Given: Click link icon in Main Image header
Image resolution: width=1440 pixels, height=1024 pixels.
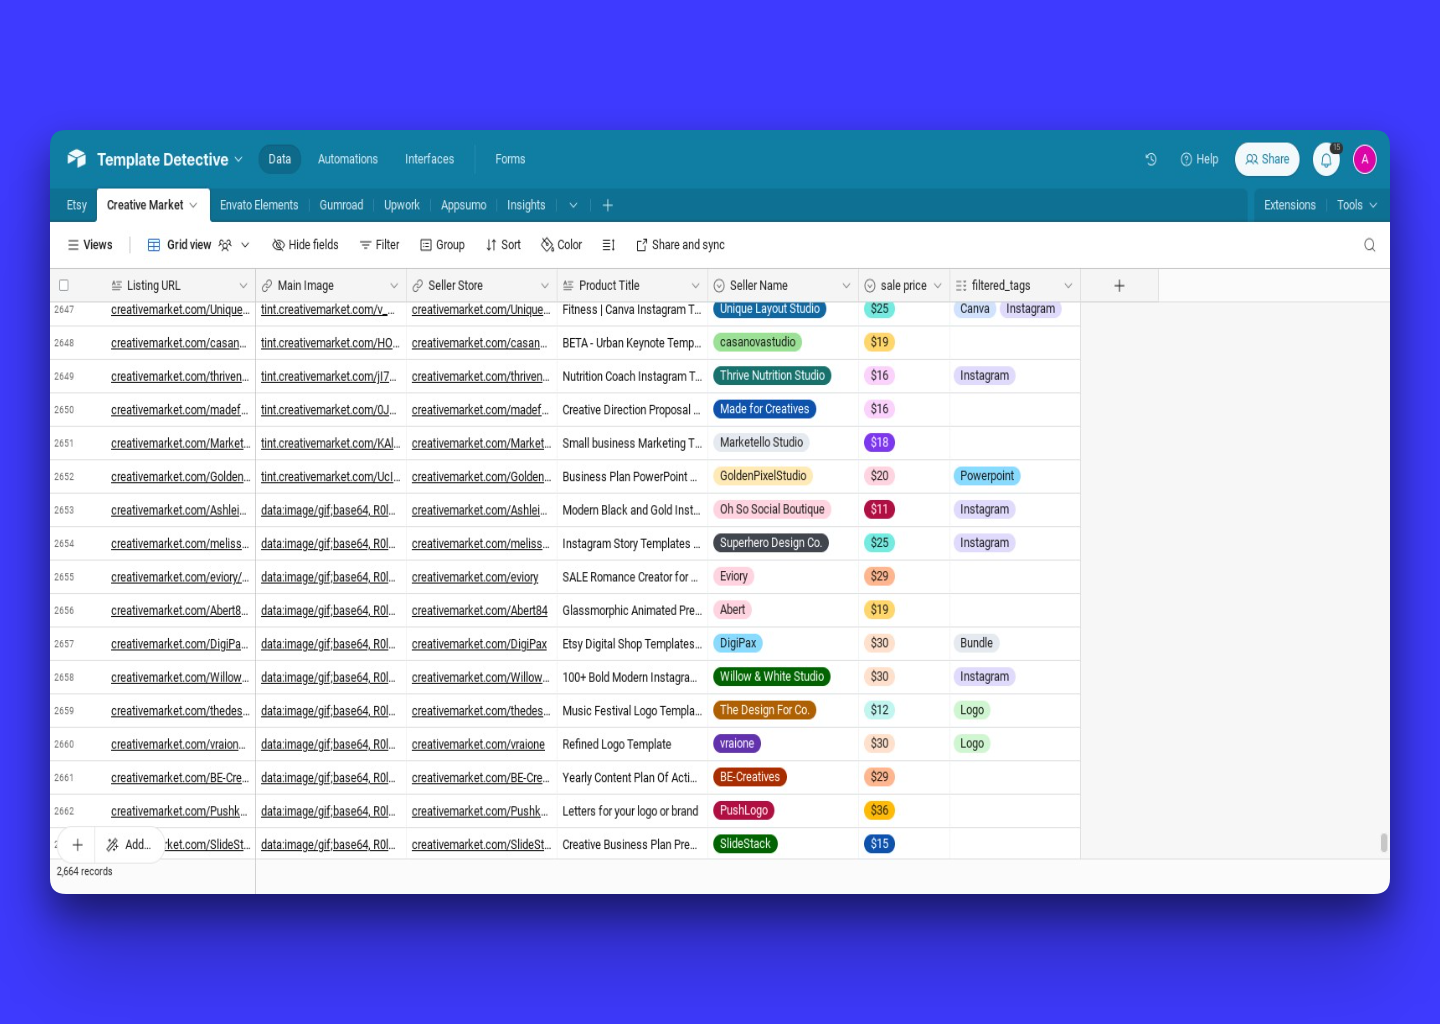Looking at the screenshot, I should tap(267, 286).
